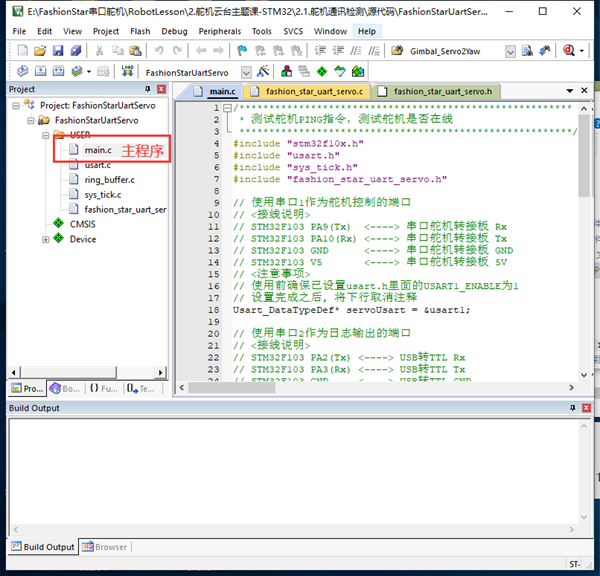Click the Open file folder icon
The image size is (600, 576).
pos(40,51)
